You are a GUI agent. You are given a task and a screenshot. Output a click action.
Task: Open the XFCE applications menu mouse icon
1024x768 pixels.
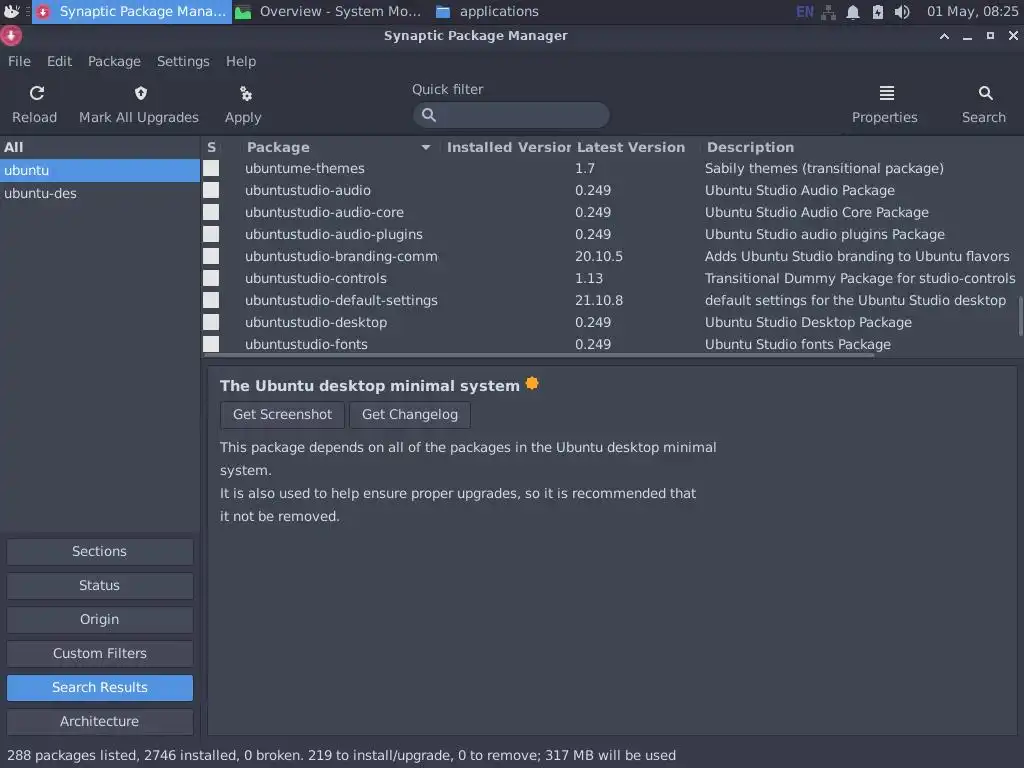point(12,11)
